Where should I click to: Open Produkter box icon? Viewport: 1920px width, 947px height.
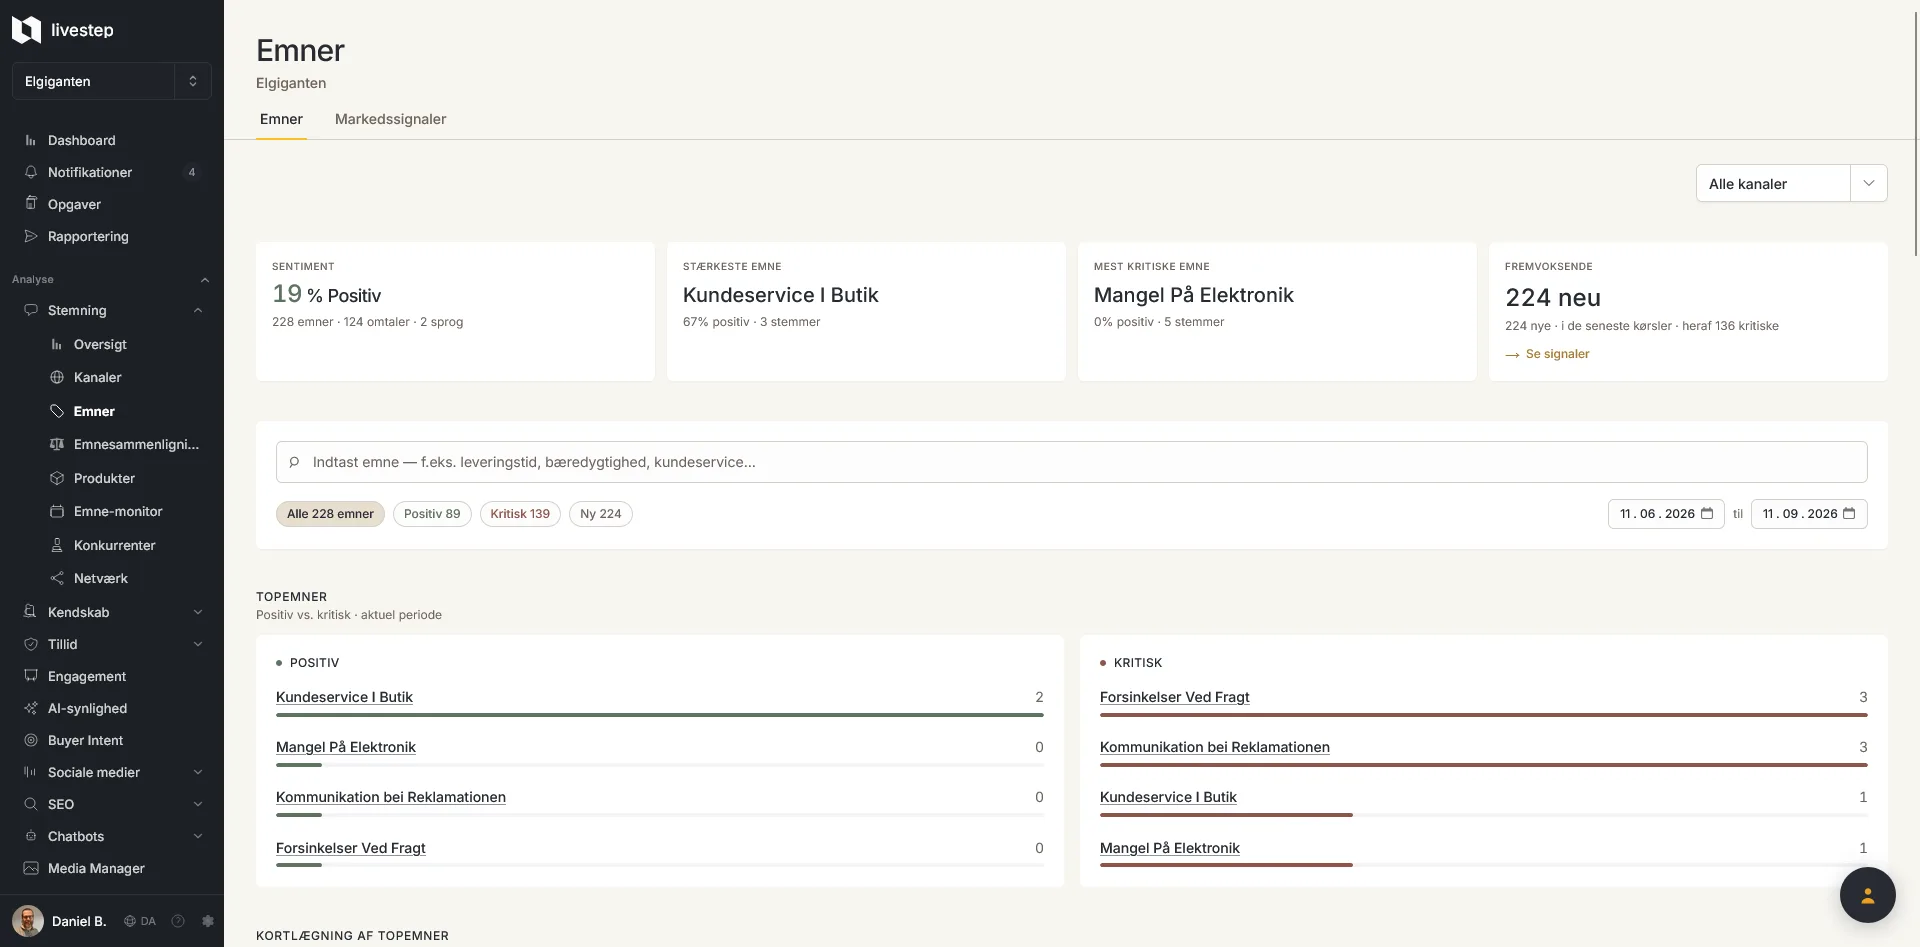coord(57,478)
